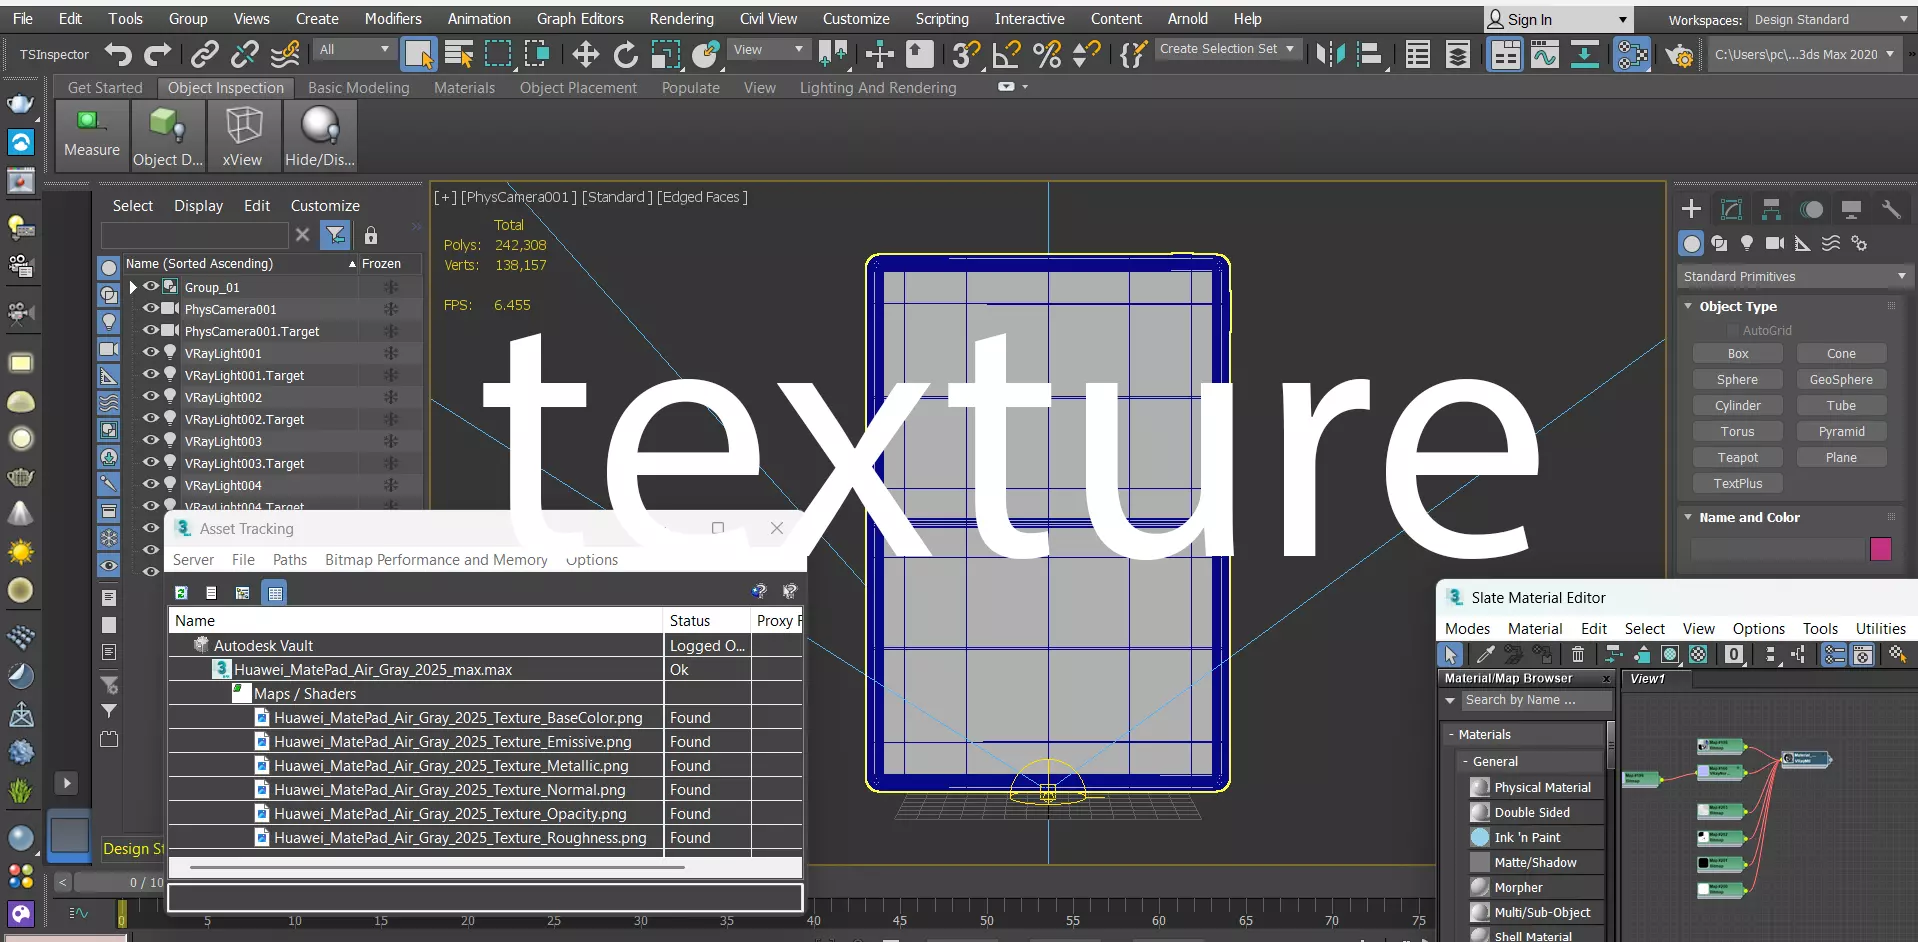Open the Modify panel tab icon
Viewport: 1918px width, 942px height.
point(1731,209)
